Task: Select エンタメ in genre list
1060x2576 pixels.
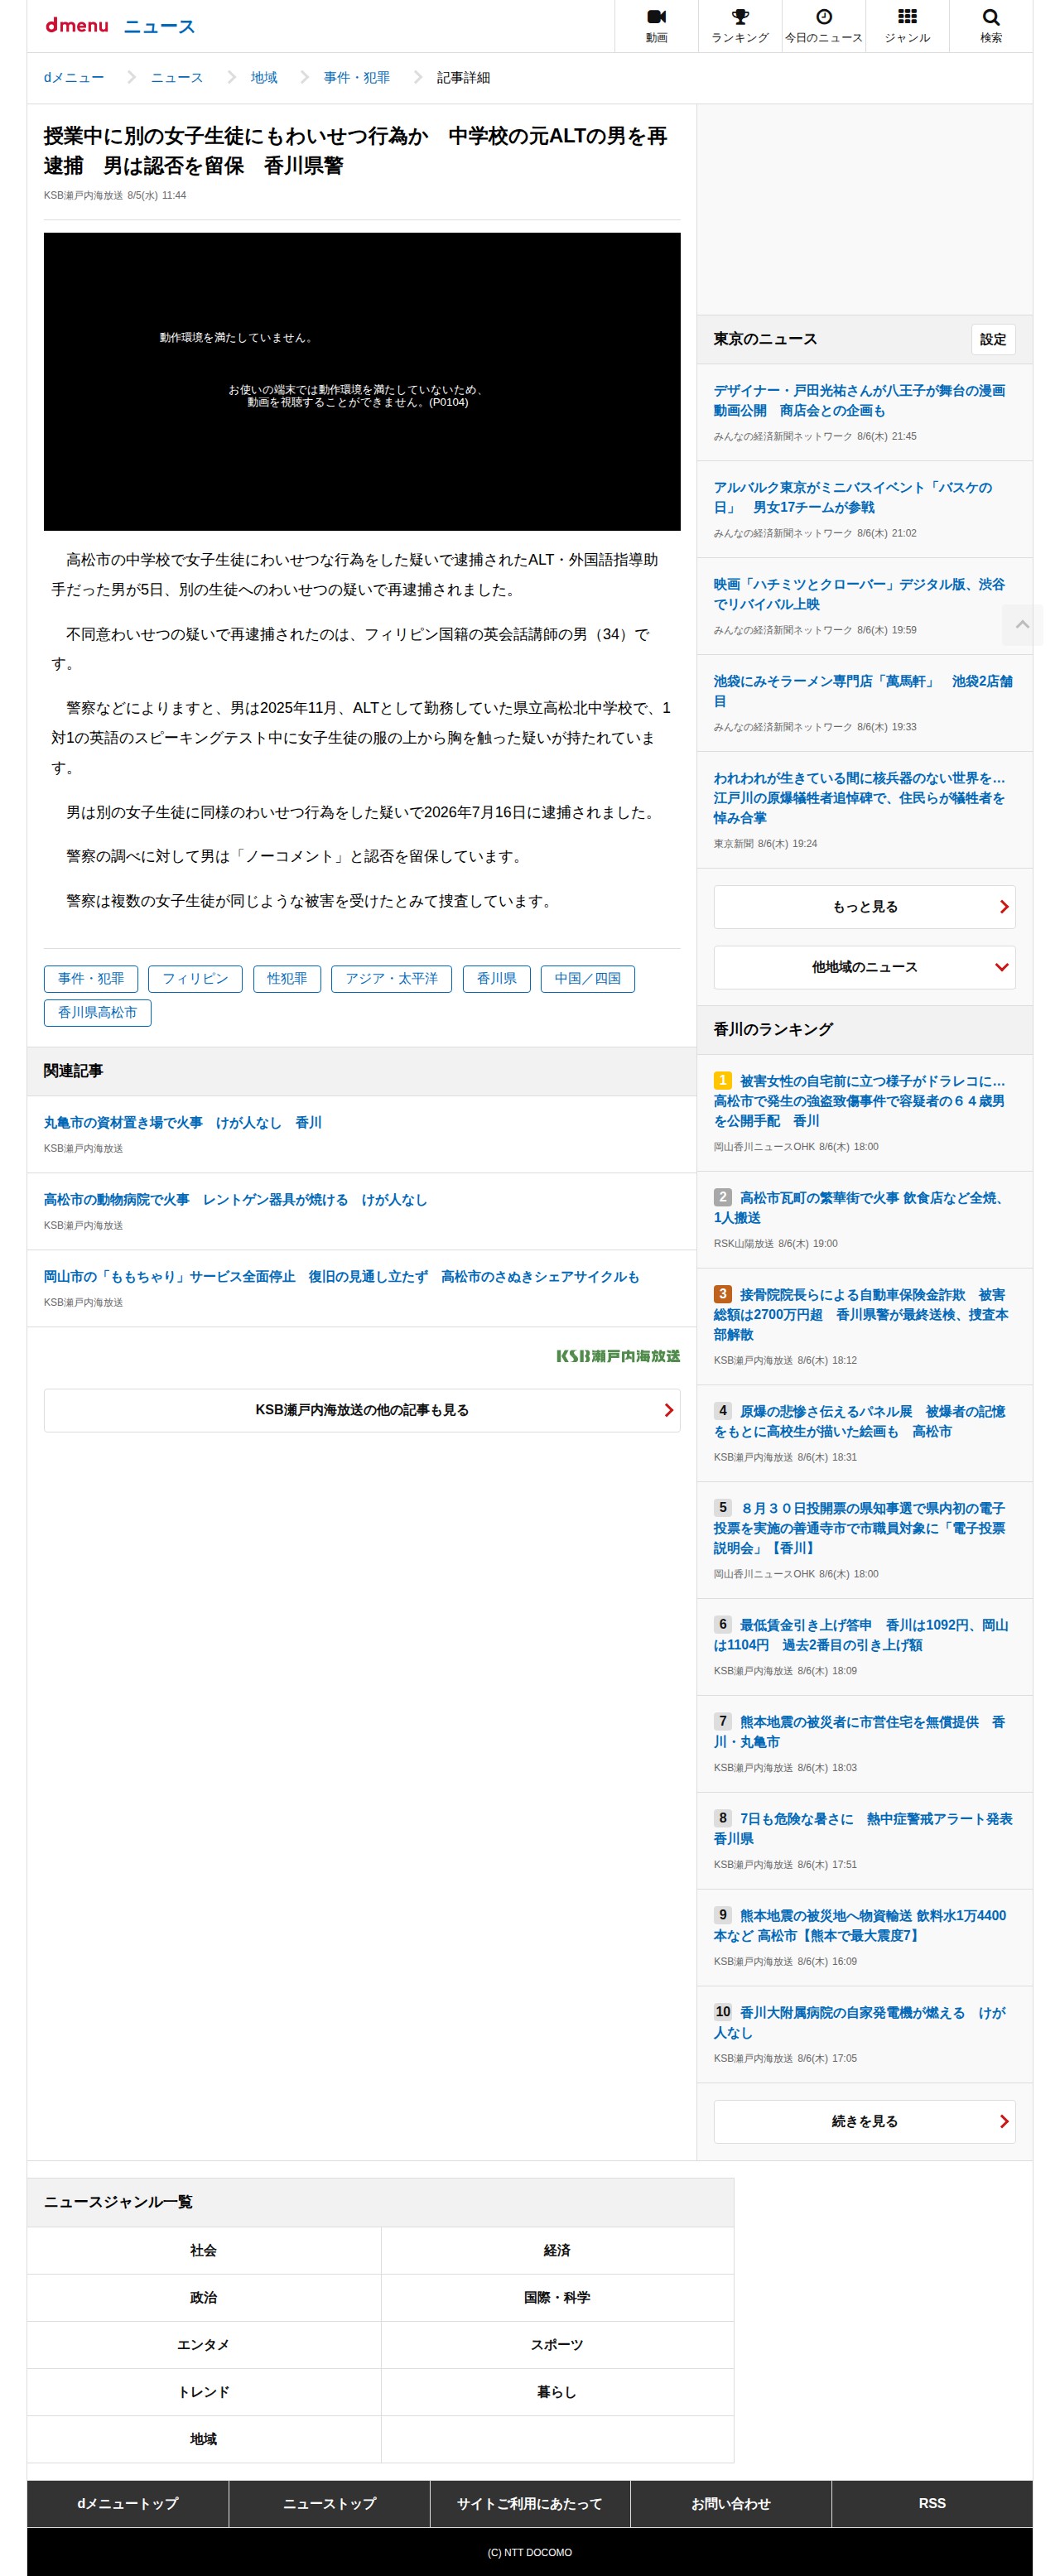Action: [x=203, y=2344]
